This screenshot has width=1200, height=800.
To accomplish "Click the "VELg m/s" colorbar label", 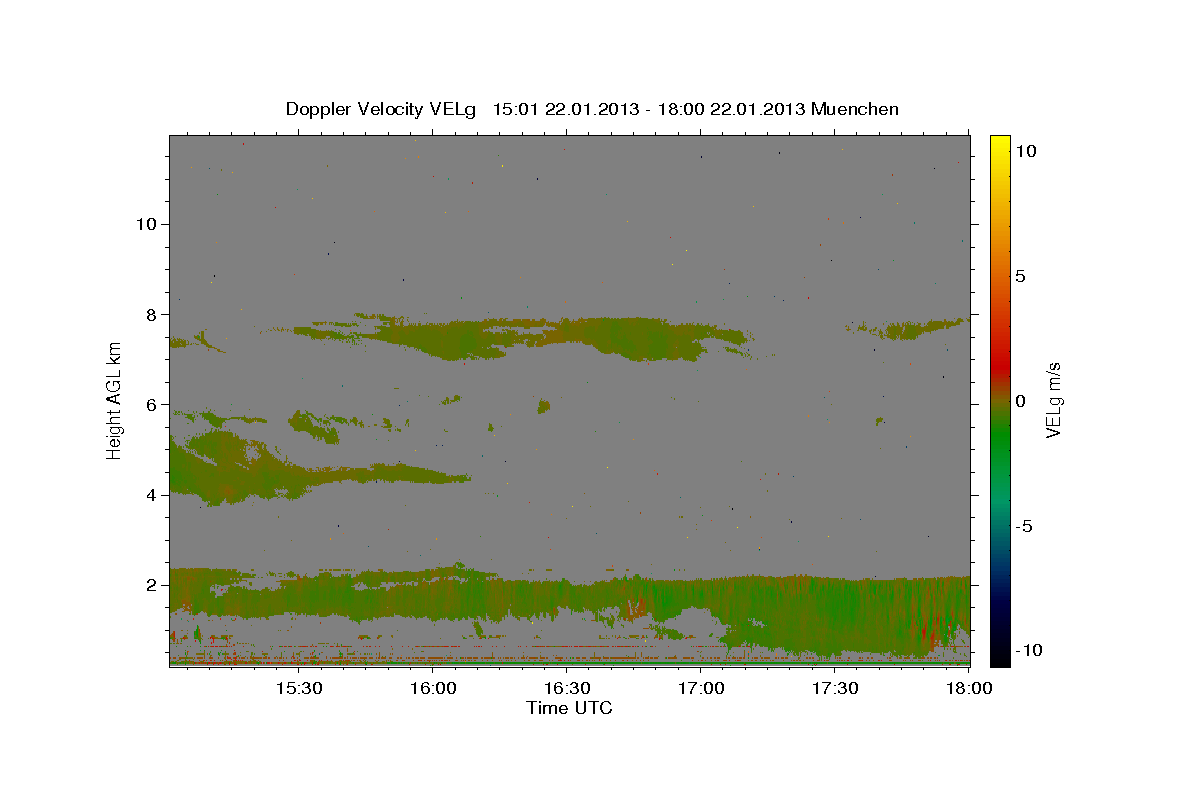I will 1053,400.
